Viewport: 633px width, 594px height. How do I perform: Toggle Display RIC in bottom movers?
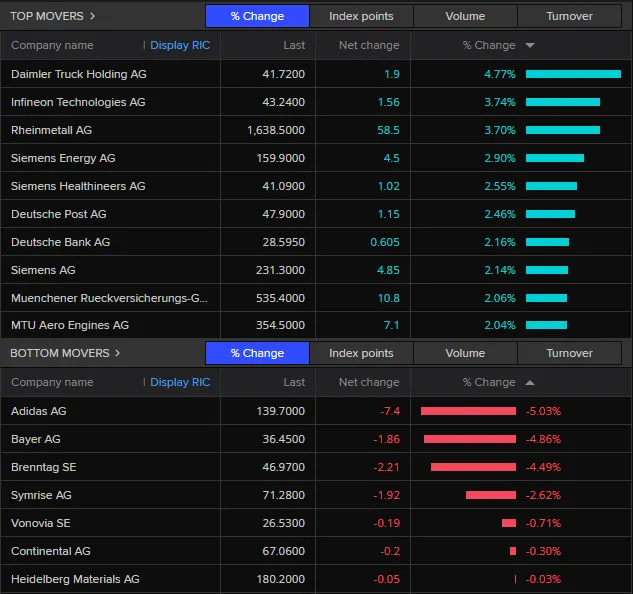(180, 383)
